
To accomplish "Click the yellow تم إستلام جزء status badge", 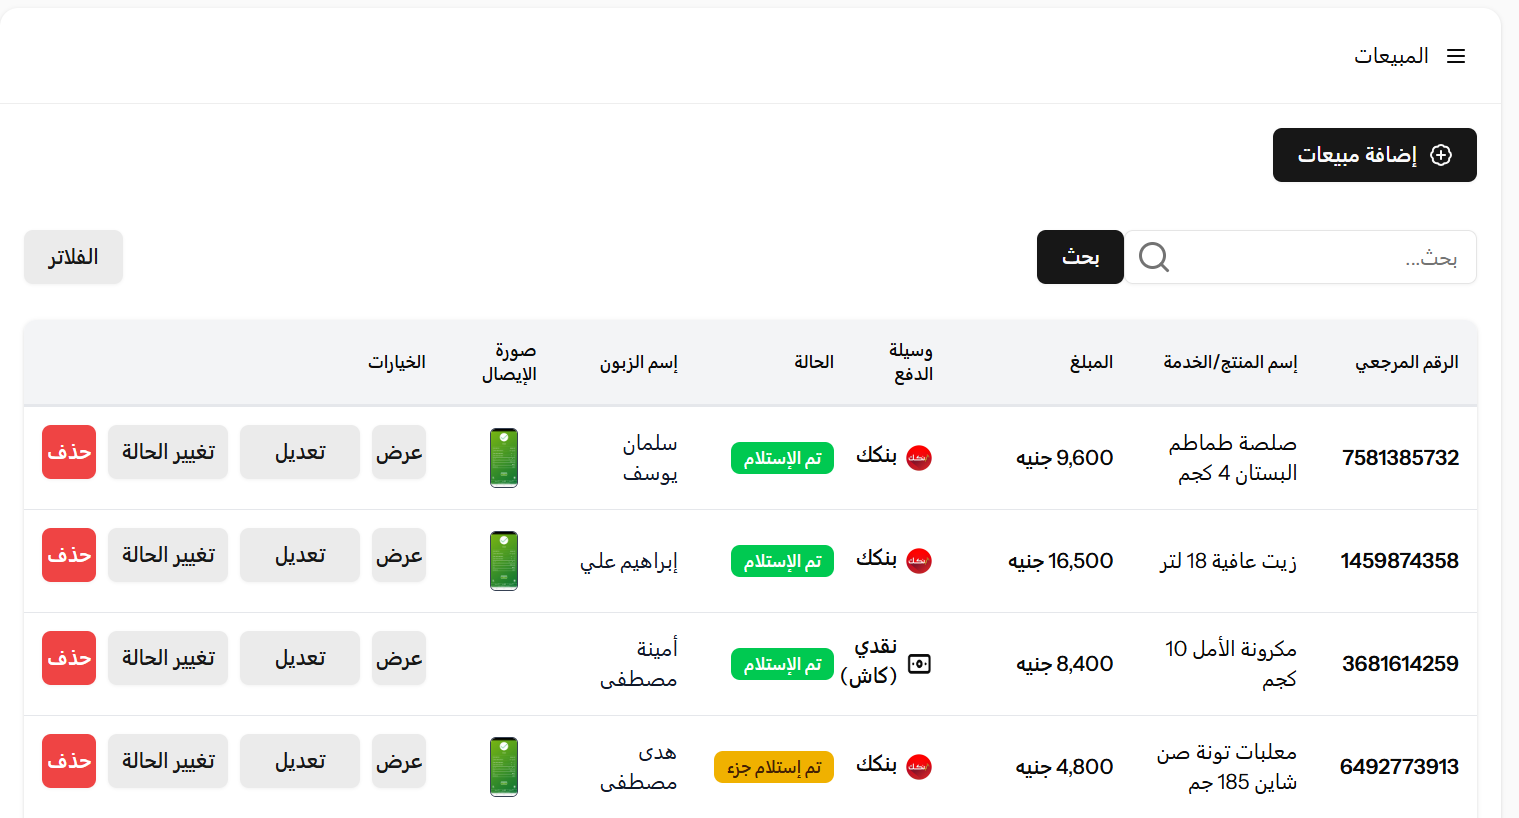I will coord(774,767).
